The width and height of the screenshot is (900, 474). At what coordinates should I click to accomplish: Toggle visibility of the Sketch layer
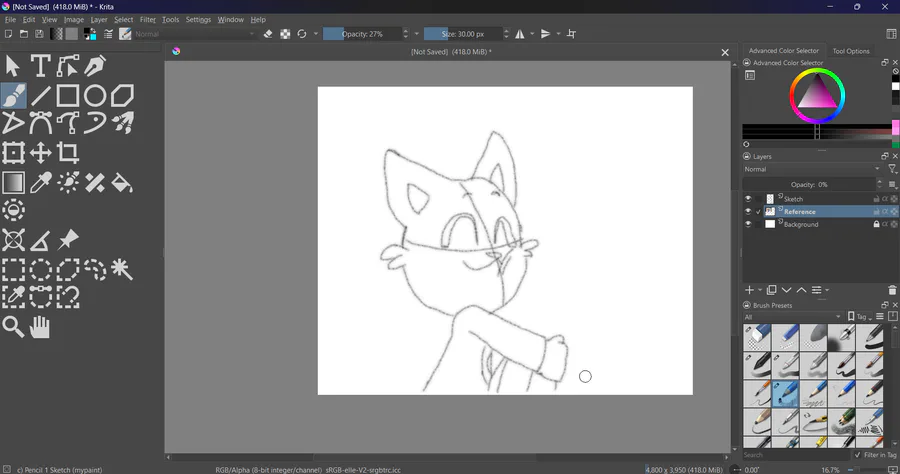coord(748,199)
